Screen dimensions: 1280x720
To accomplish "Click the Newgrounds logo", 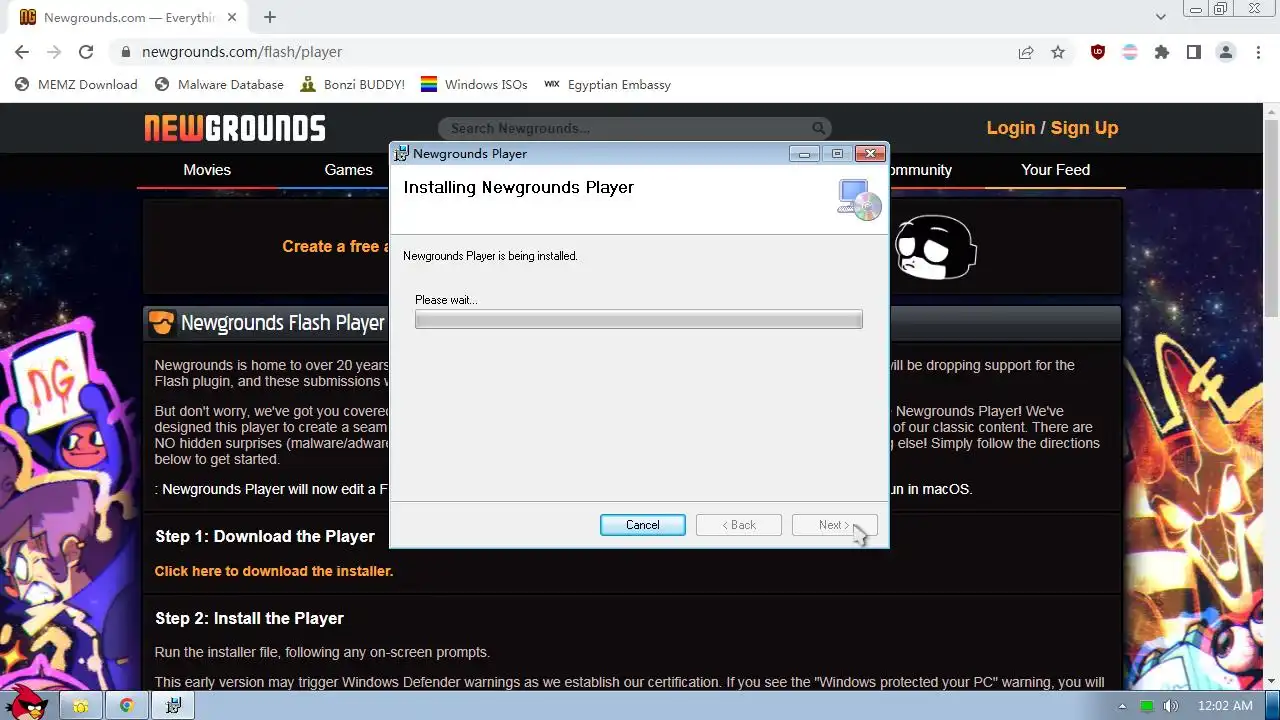I will click(235, 128).
